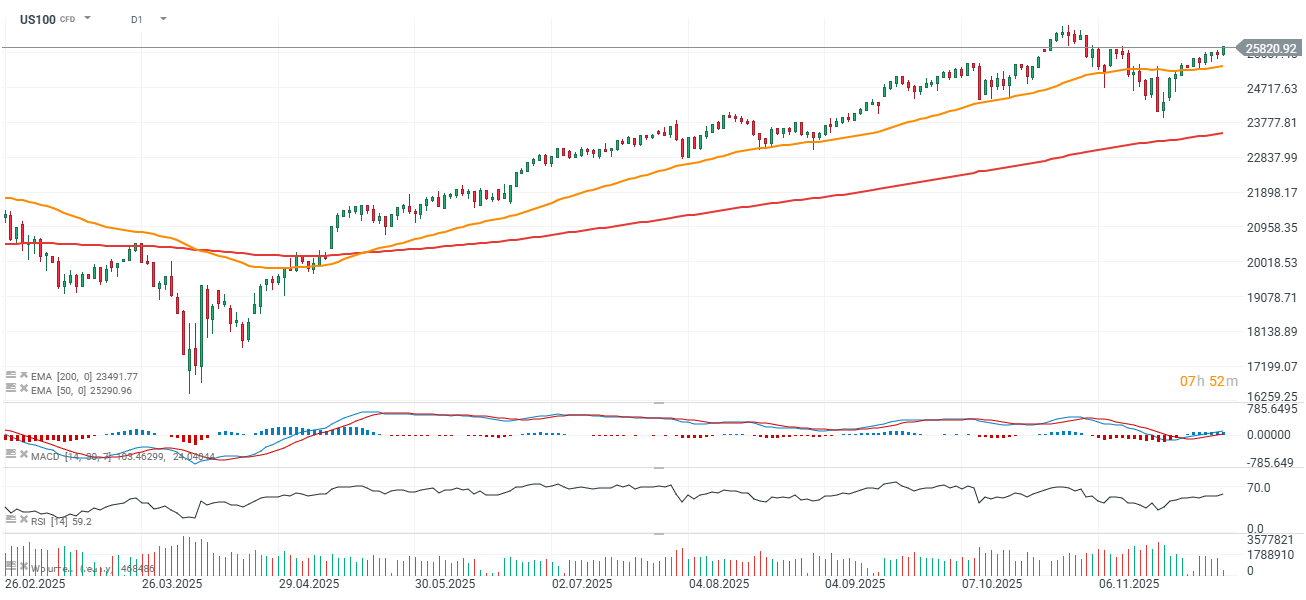Click the resize handle above Volume panel
Screen dimensions: 1306x600
658,533
